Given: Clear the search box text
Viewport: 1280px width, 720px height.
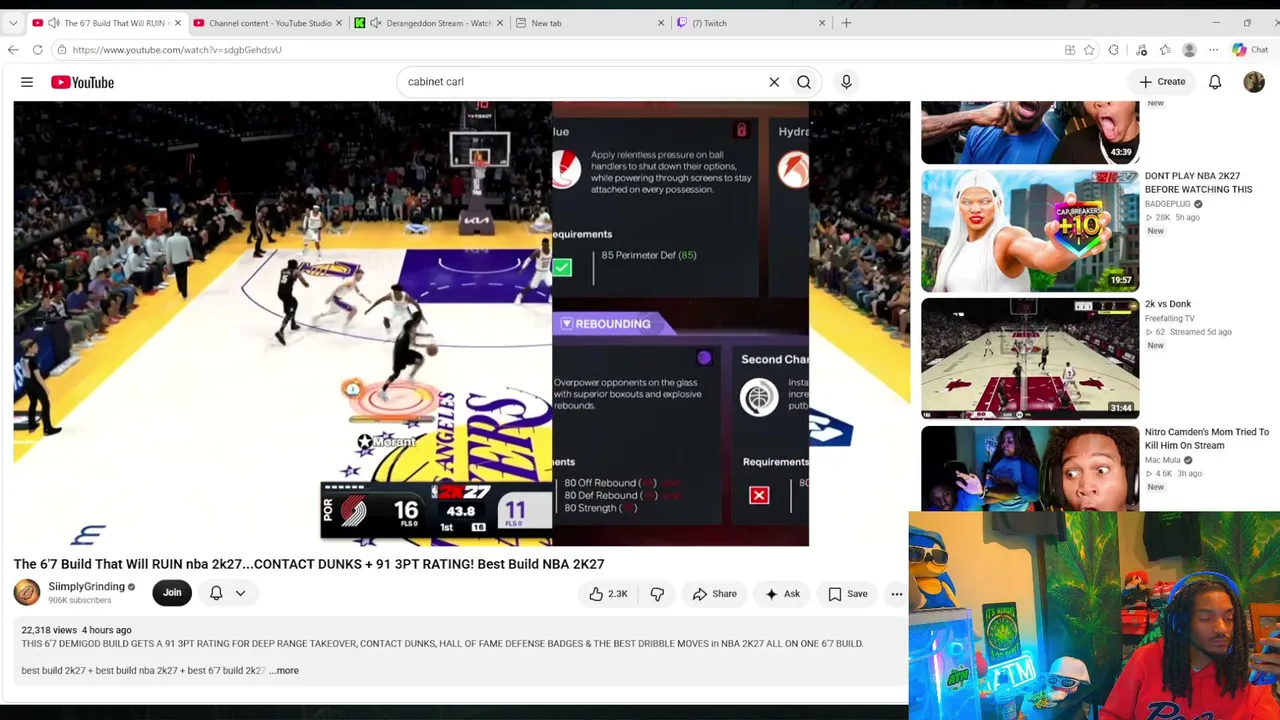Looking at the screenshot, I should click(x=774, y=82).
